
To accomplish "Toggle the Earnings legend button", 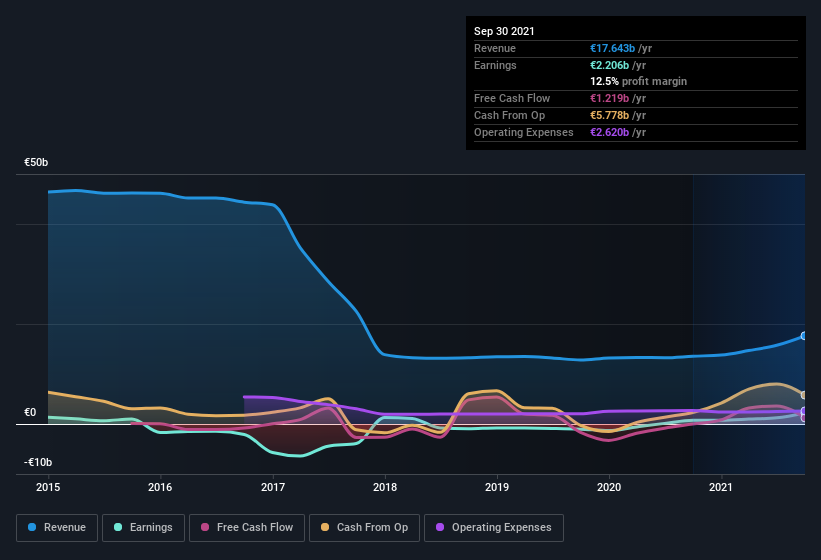I will coord(143,528).
